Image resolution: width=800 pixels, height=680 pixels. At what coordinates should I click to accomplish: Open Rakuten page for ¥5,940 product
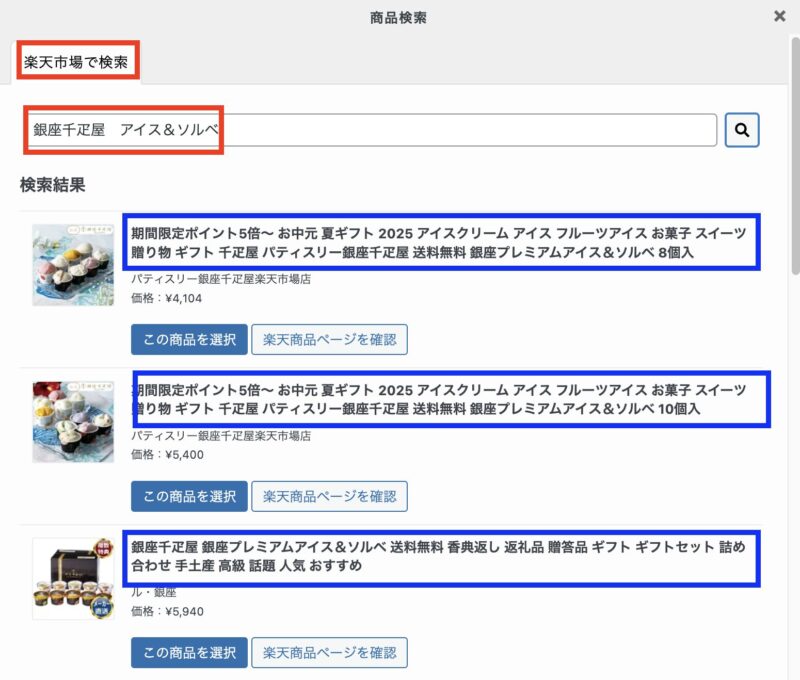[330, 652]
